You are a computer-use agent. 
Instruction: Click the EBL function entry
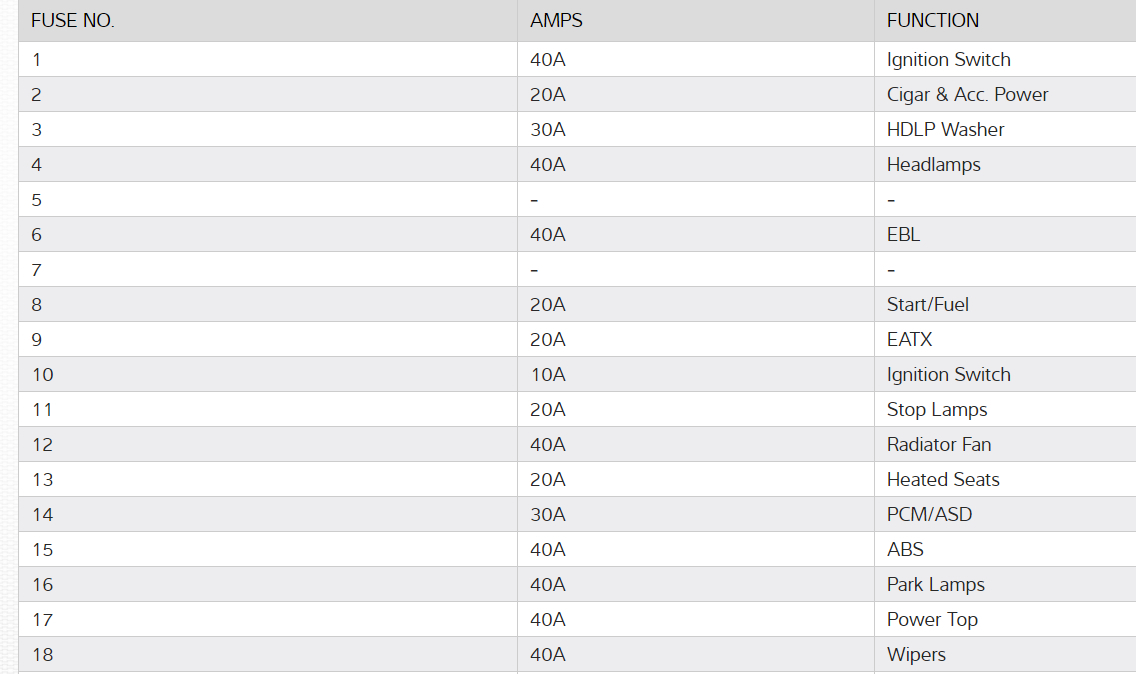[903, 235]
